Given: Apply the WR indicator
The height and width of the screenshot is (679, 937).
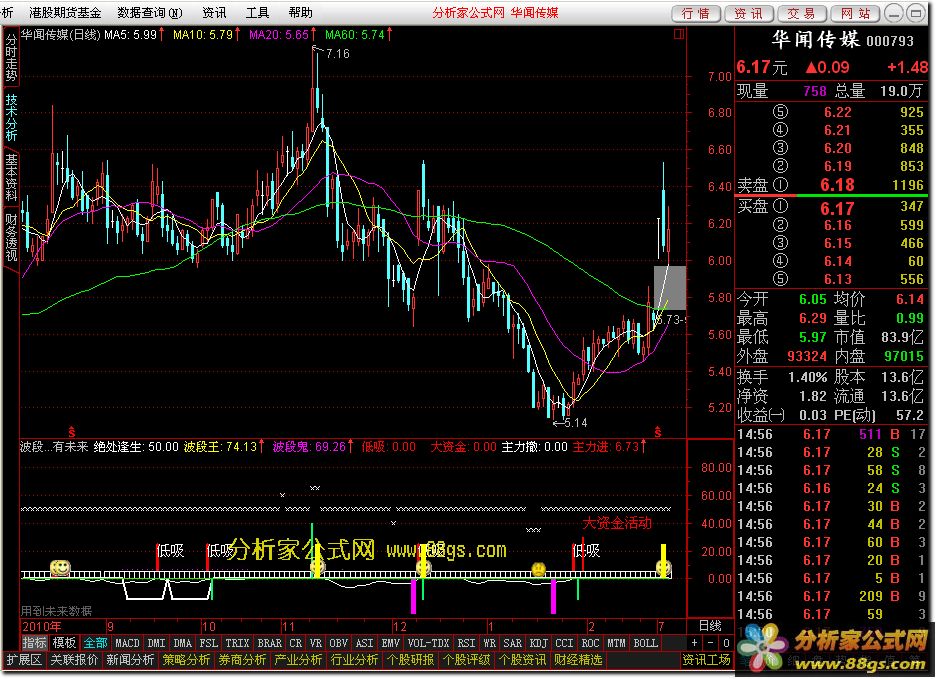Looking at the screenshot, I should tap(489, 644).
